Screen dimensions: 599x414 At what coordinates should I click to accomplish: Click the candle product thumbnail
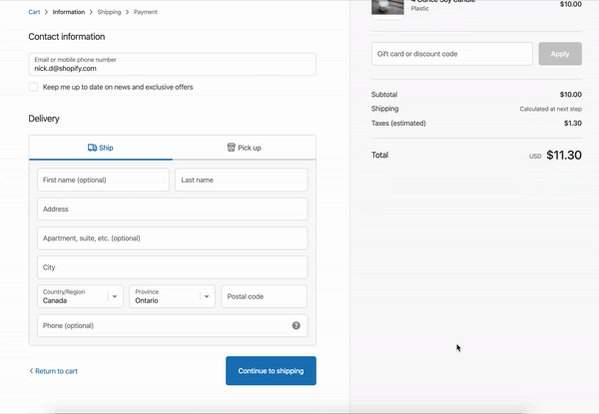tap(388, 7)
